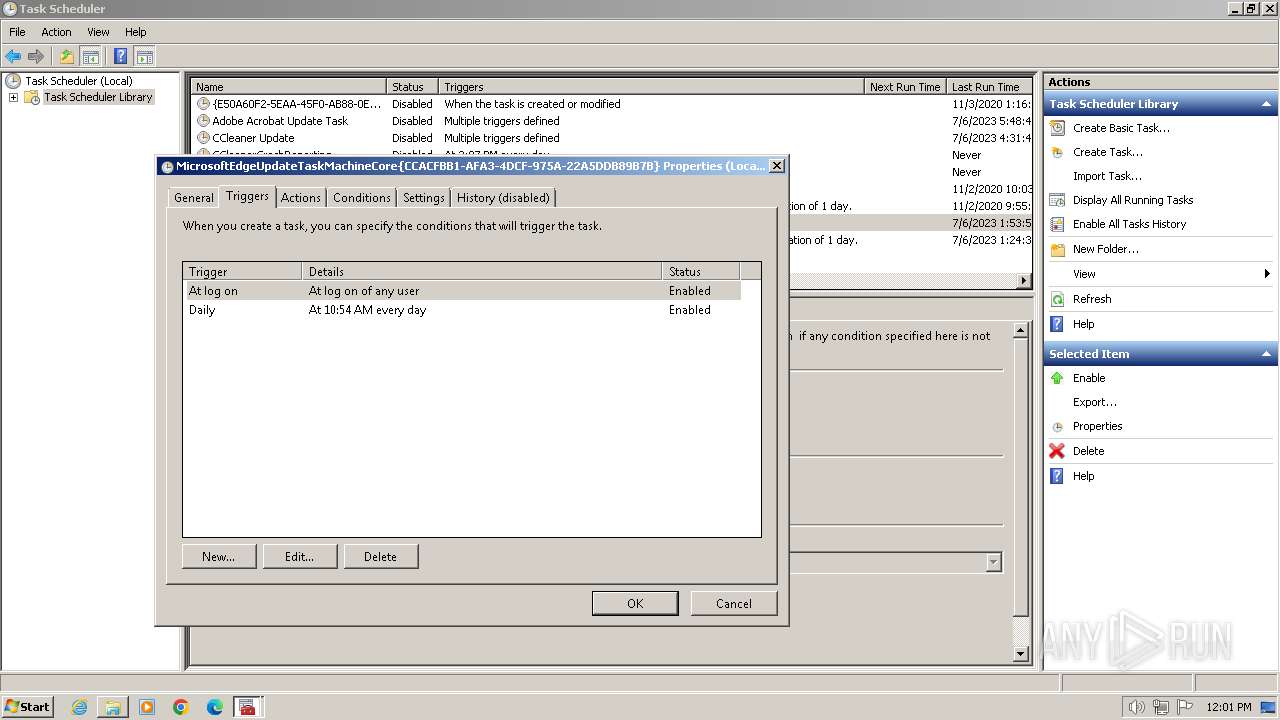Close the Properties dialog with X

(777, 166)
